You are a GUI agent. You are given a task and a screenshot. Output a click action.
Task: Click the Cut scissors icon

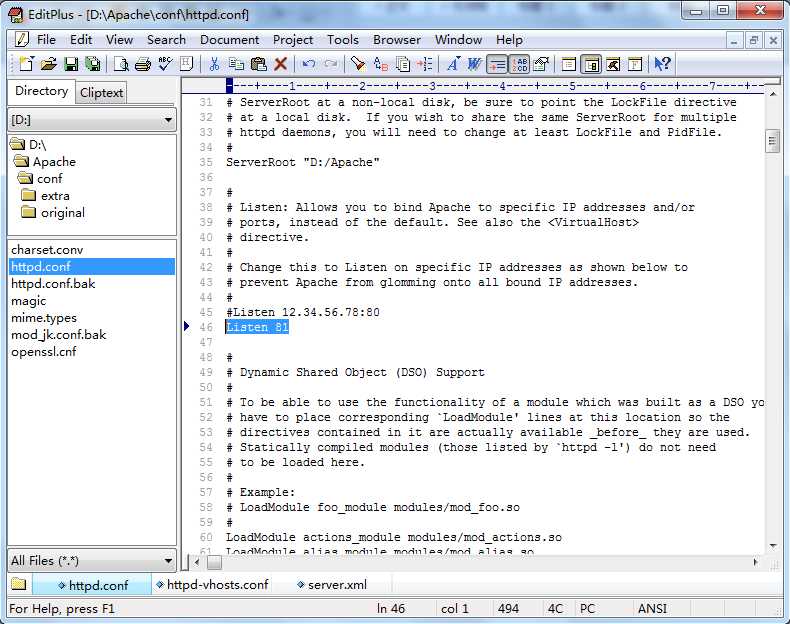tap(214, 64)
